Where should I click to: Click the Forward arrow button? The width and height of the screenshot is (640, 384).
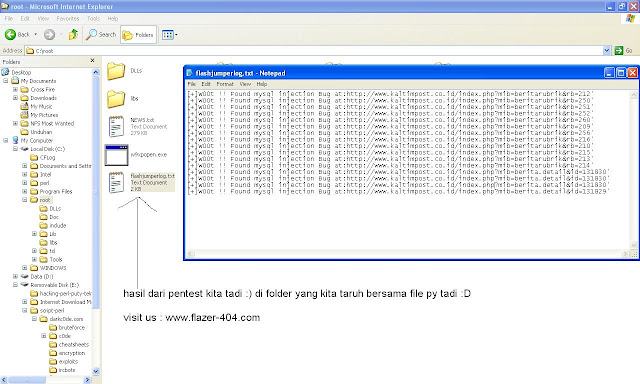click(49, 35)
